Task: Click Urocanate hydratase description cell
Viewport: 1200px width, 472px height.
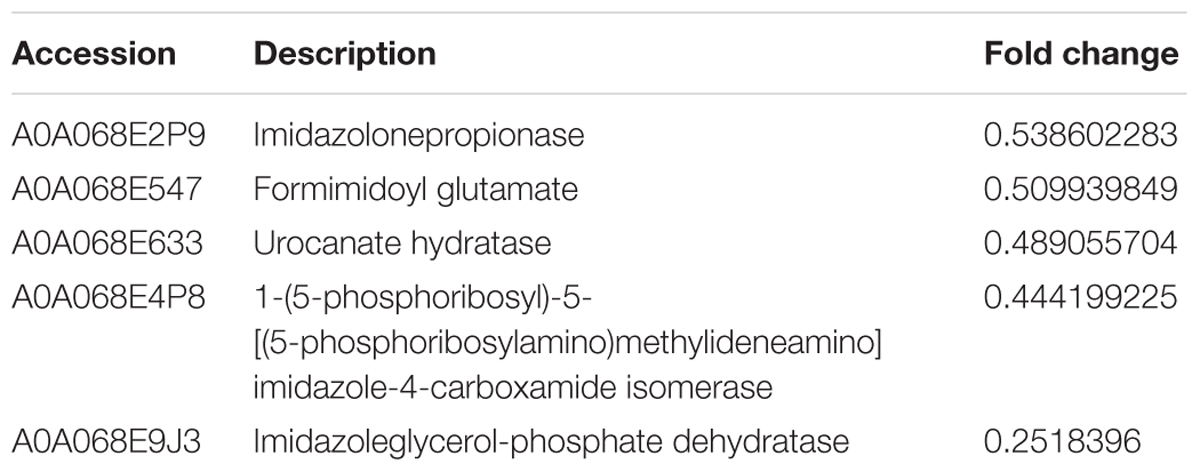Action: (402, 243)
